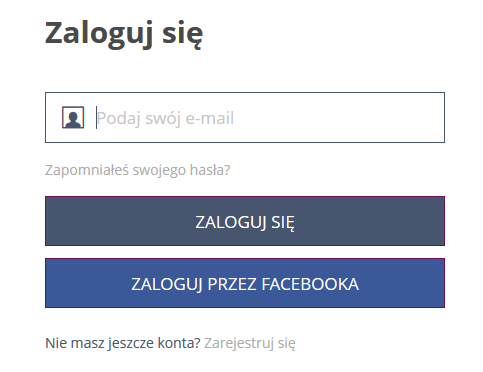483x372 pixels.
Task: Select the forgotten password gray link
Action: 138,170
